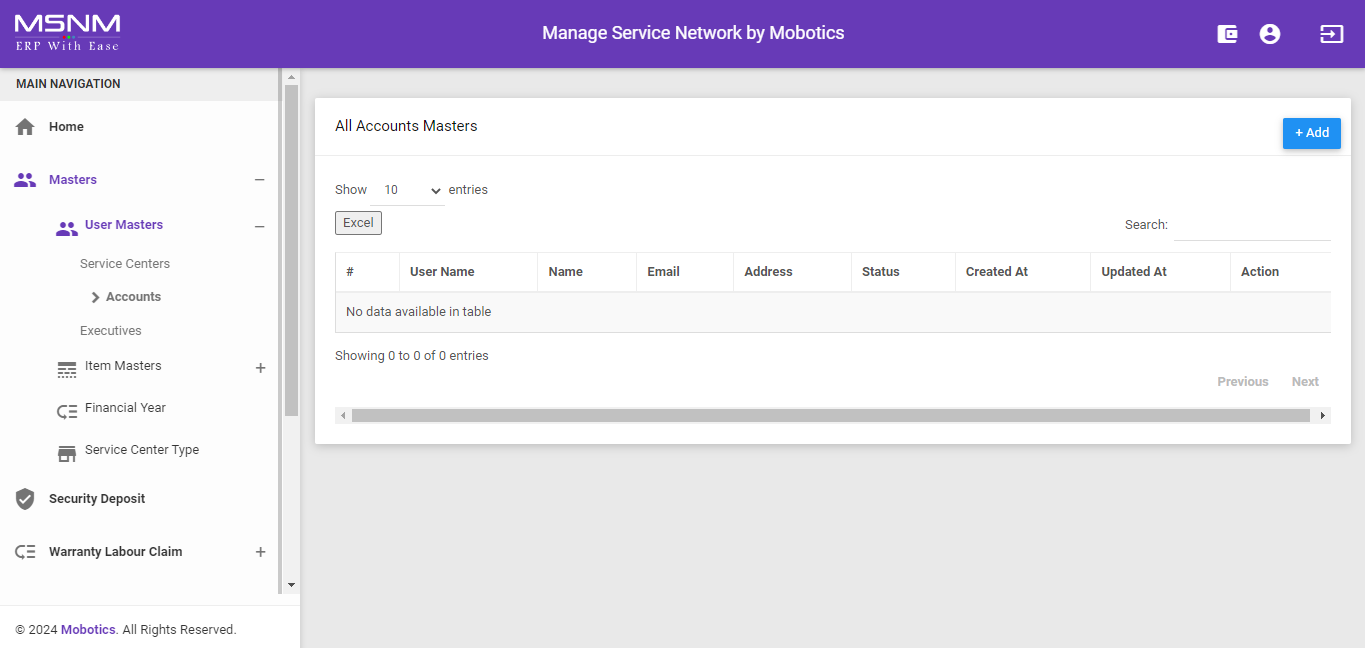Click the Financial Year icon
This screenshot has height=648, width=1365.
67,411
